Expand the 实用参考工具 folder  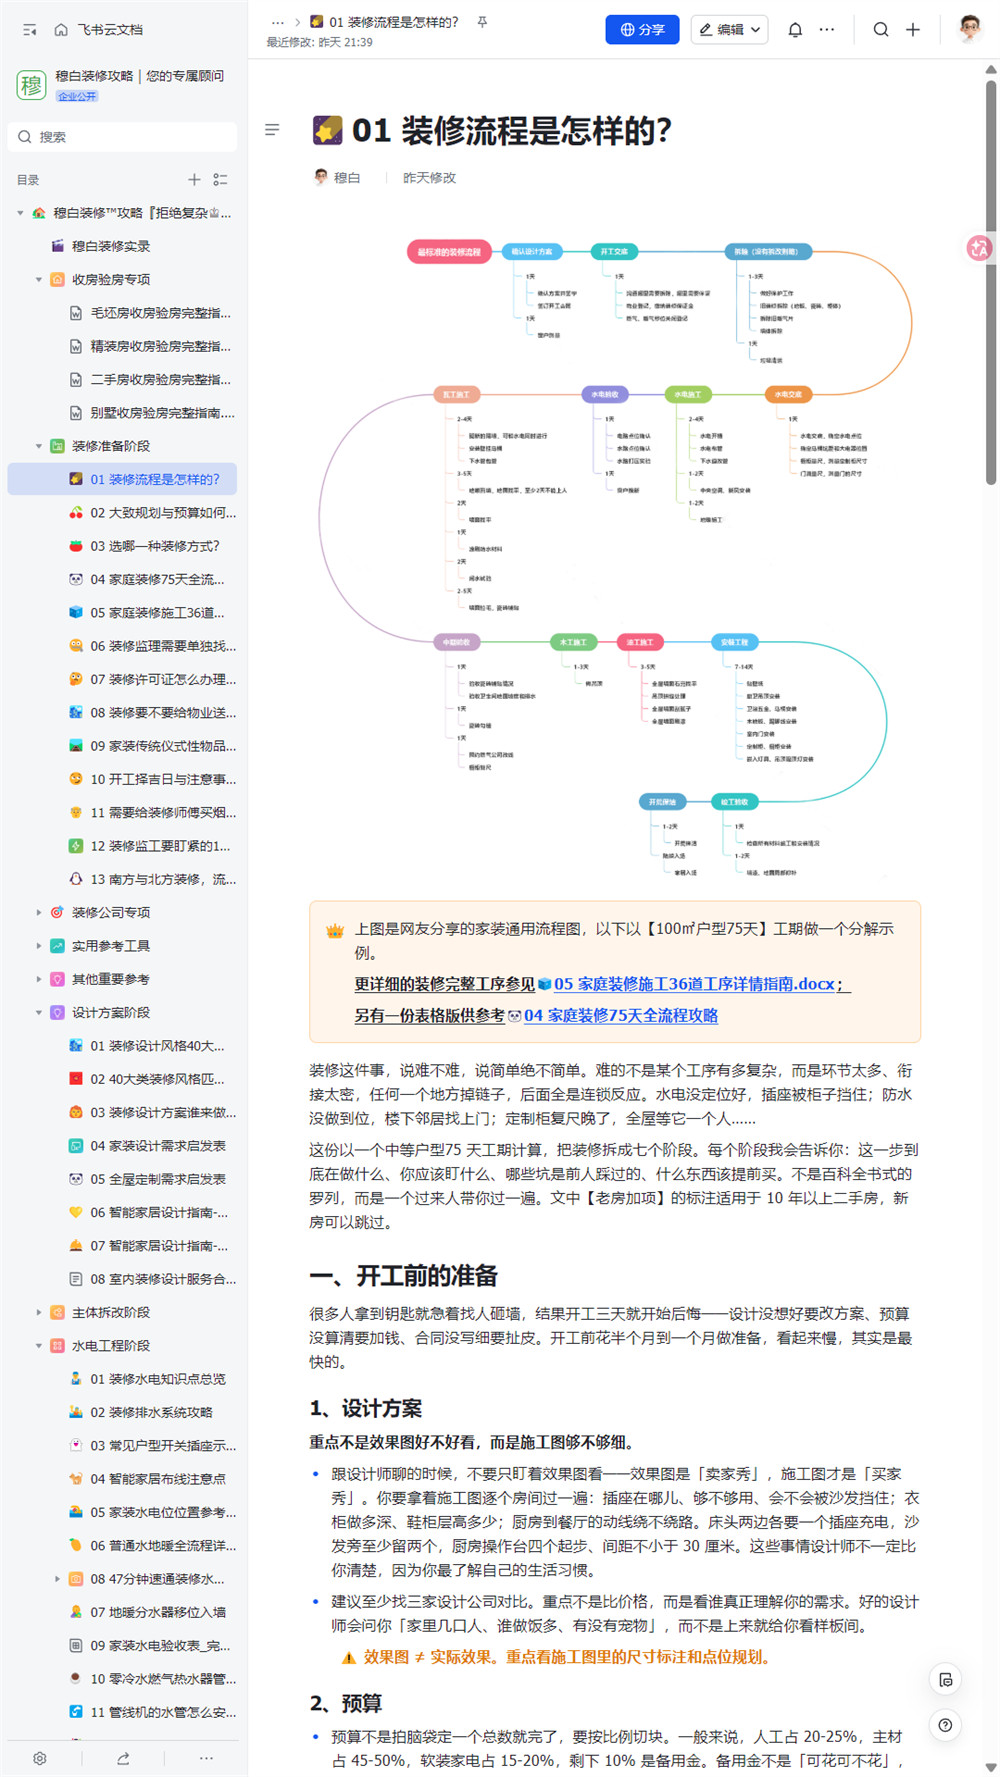[x=39, y=946]
